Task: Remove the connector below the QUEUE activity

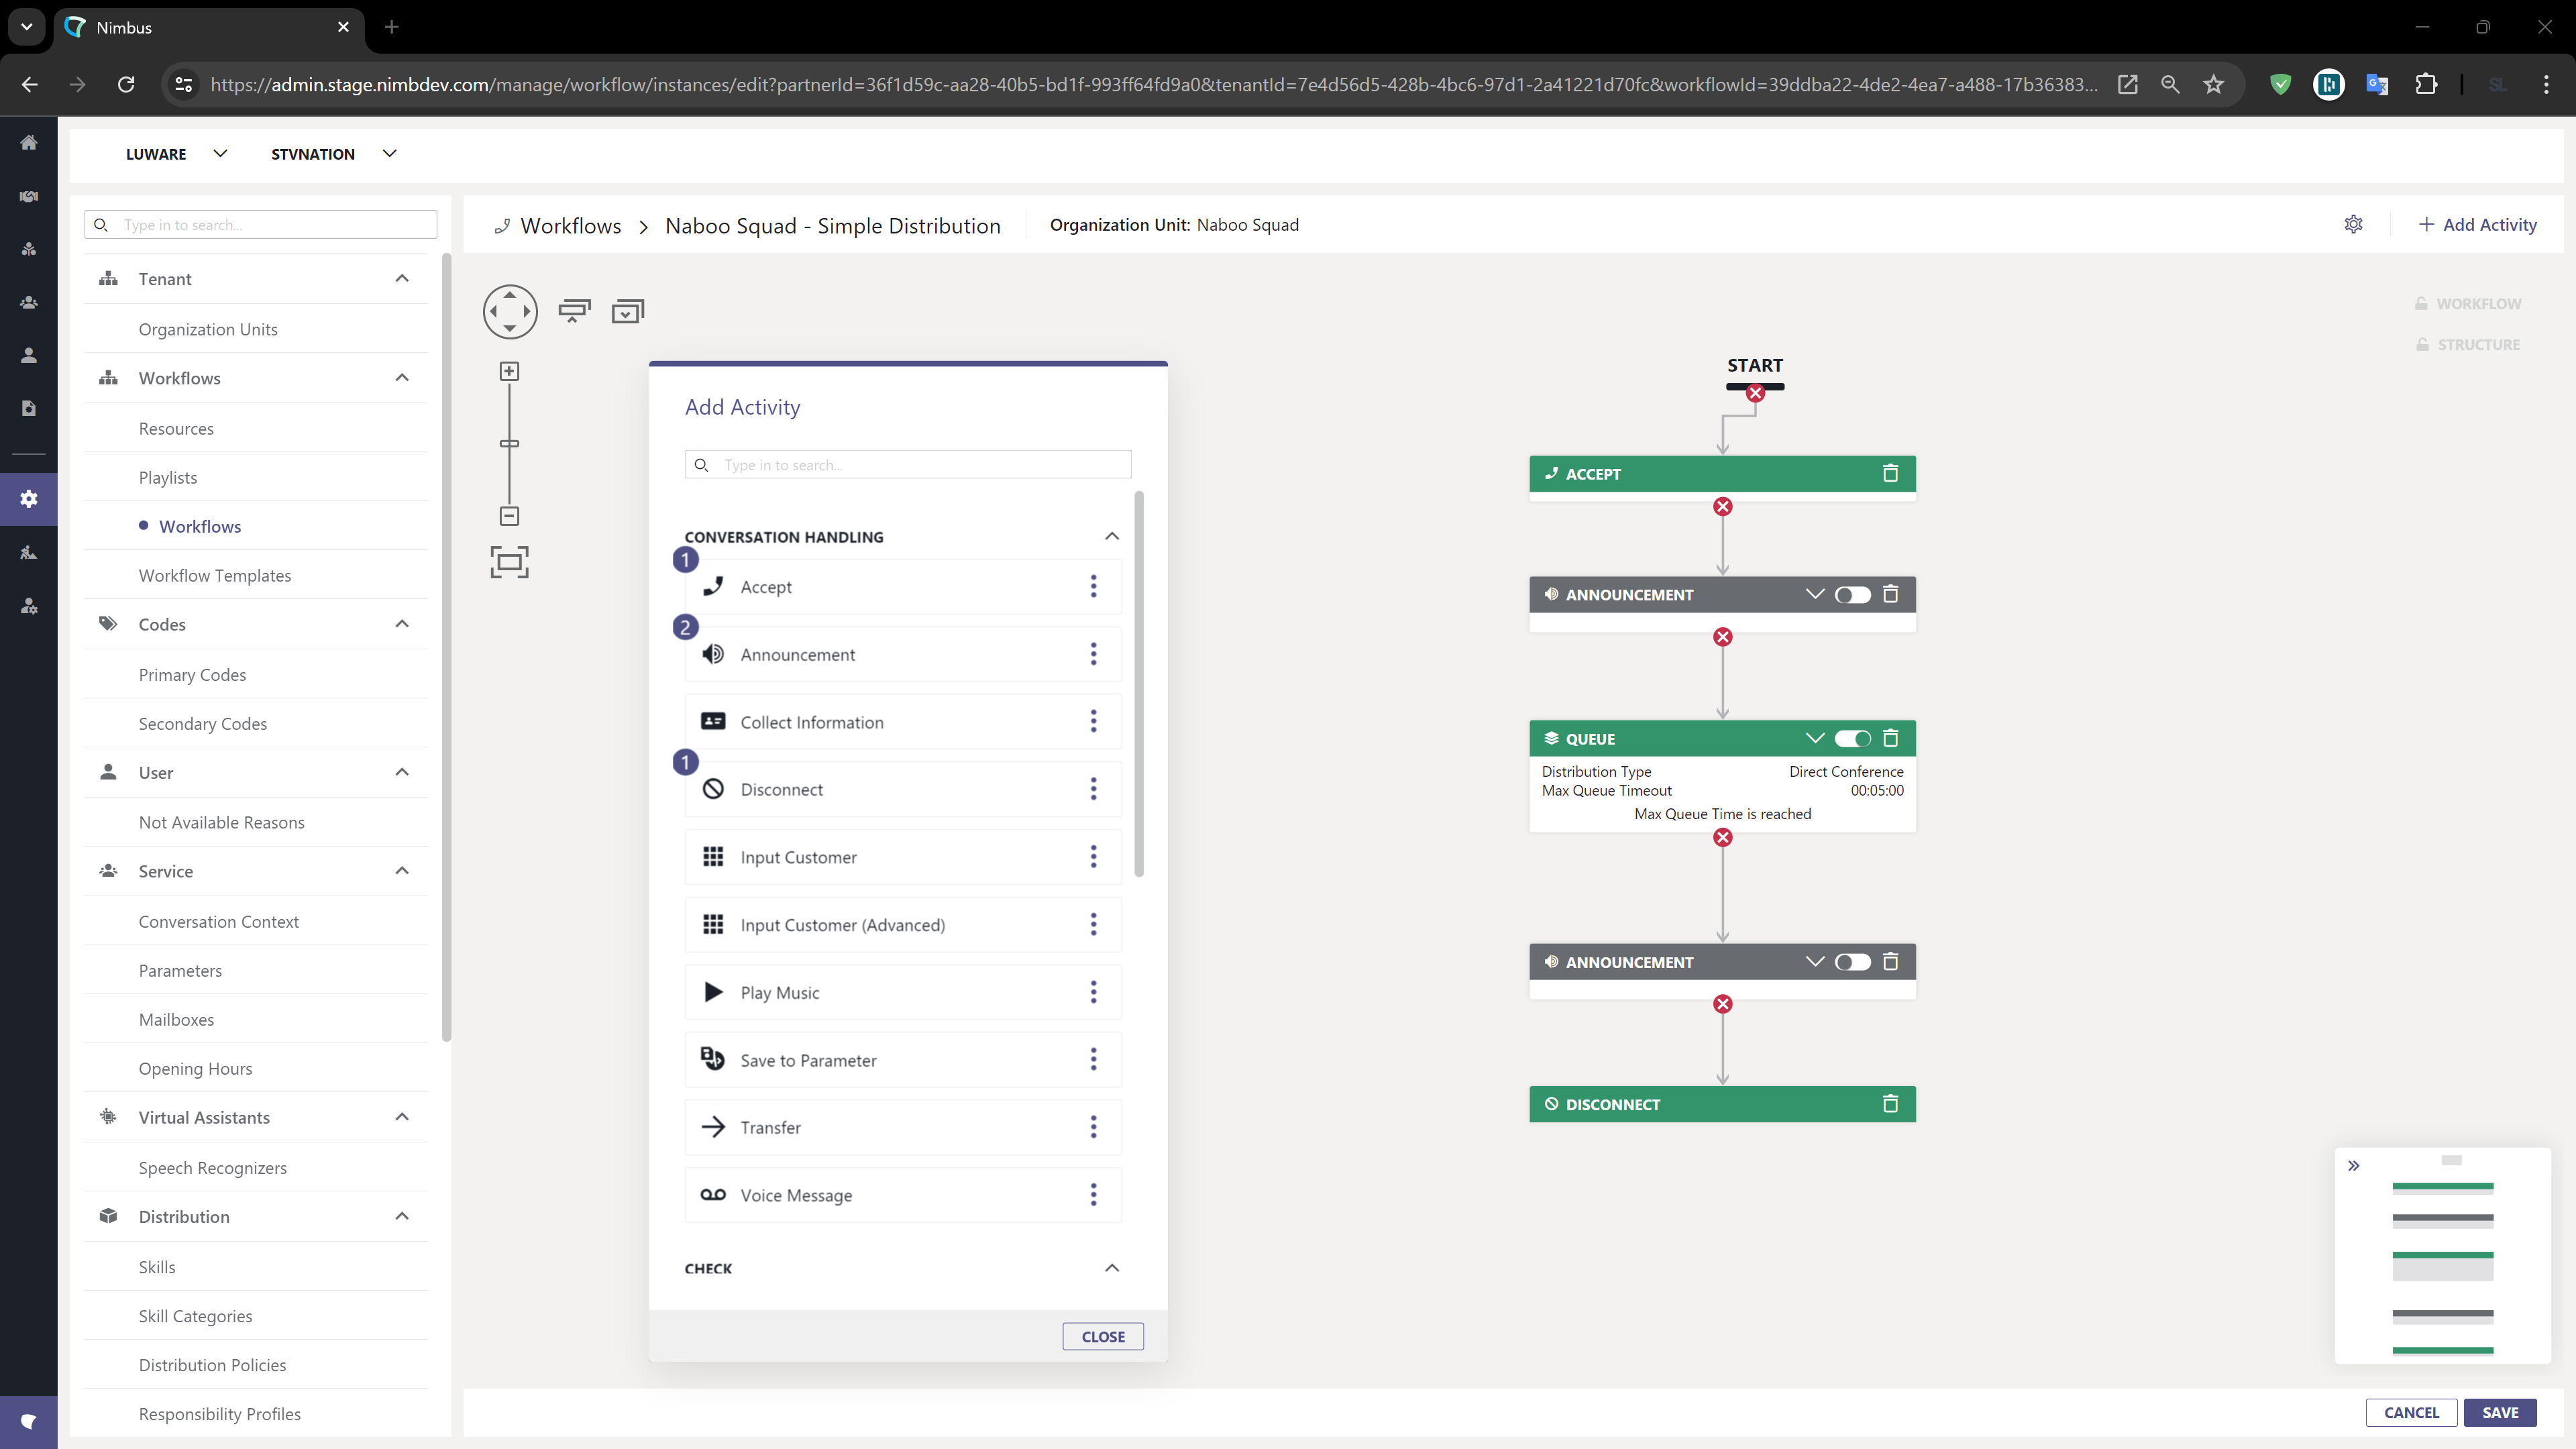Action: click(x=1722, y=838)
